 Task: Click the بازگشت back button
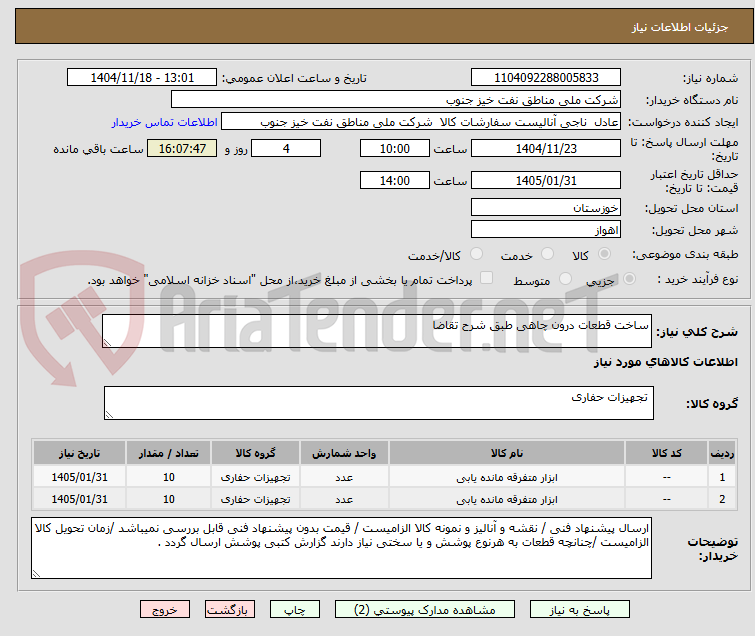click(230, 609)
